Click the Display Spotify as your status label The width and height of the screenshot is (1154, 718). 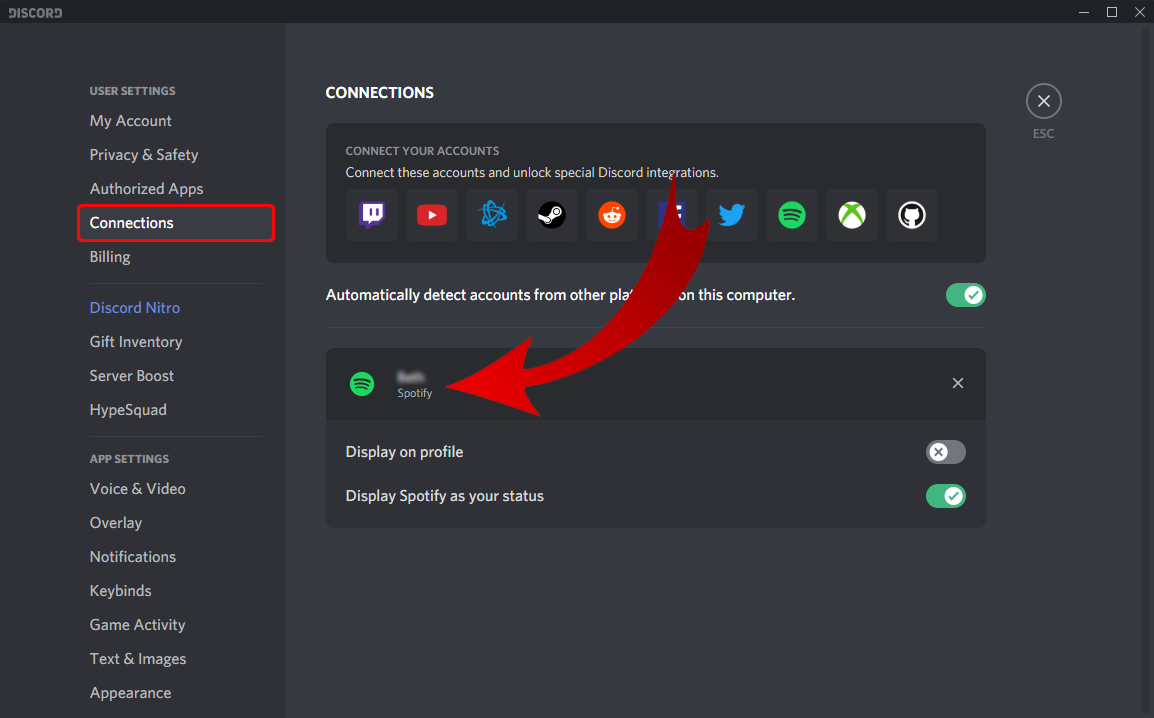pyautogui.click(x=445, y=496)
